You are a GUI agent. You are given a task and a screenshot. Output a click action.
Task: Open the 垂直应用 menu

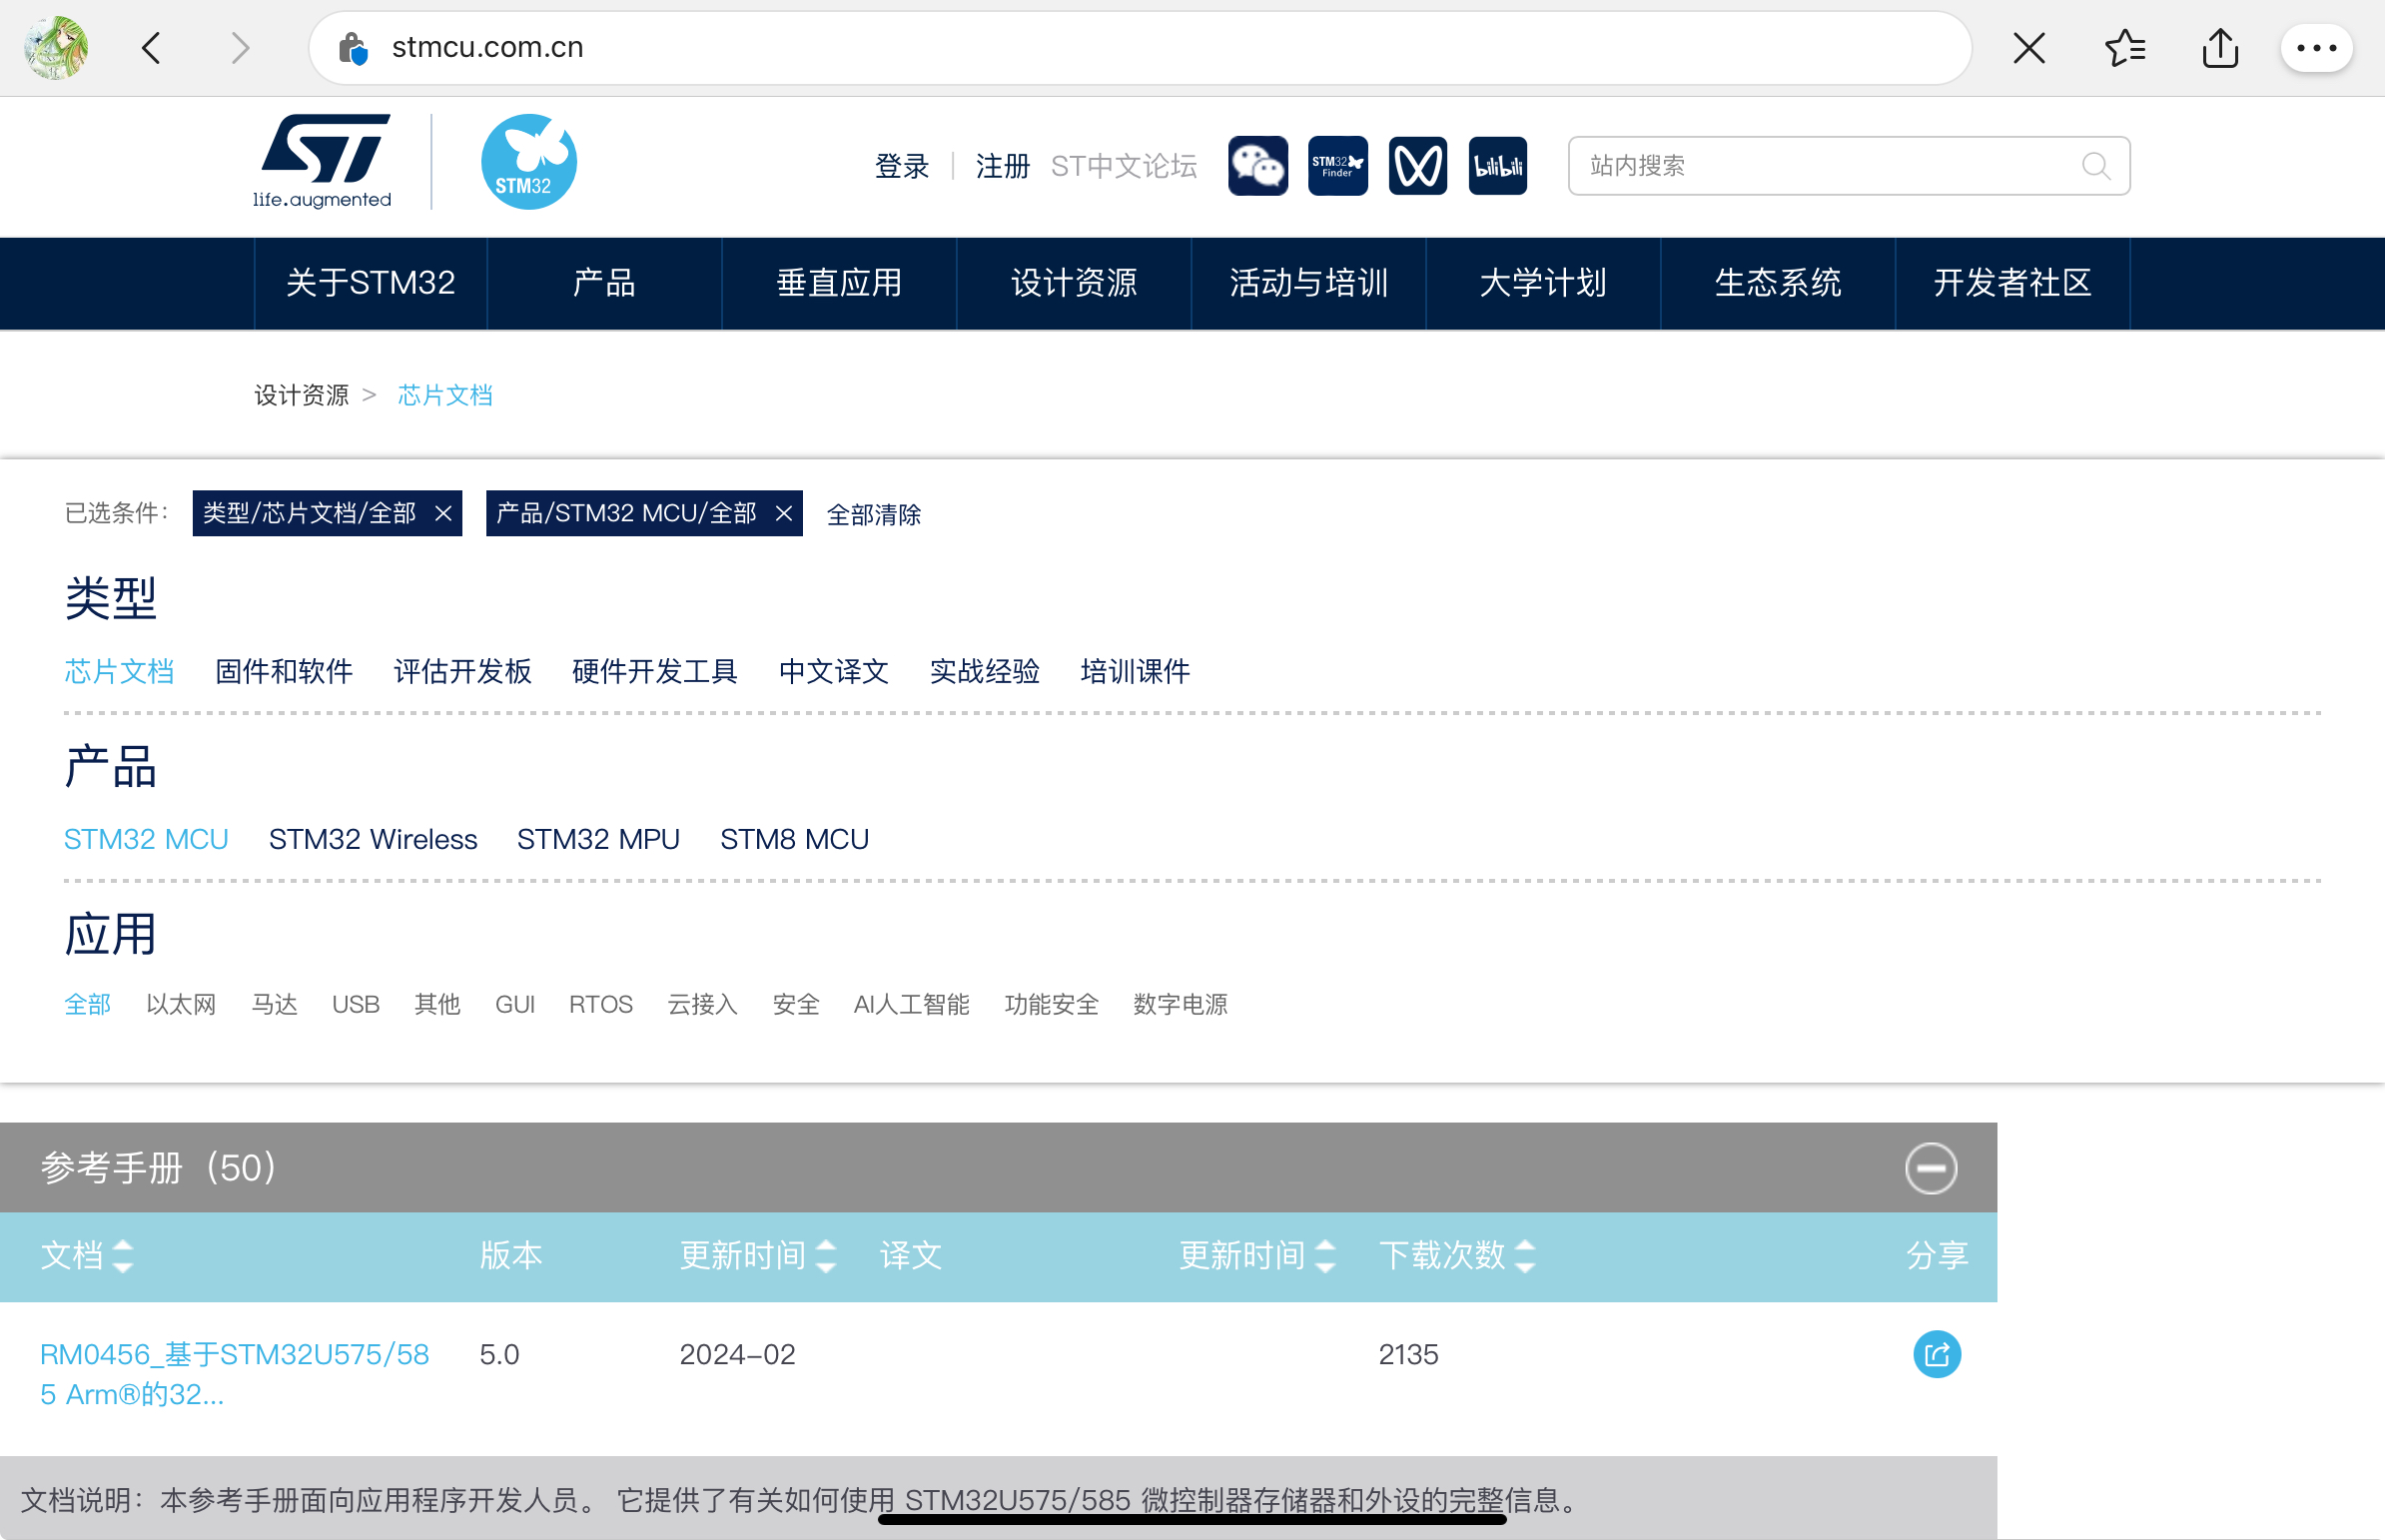point(839,283)
